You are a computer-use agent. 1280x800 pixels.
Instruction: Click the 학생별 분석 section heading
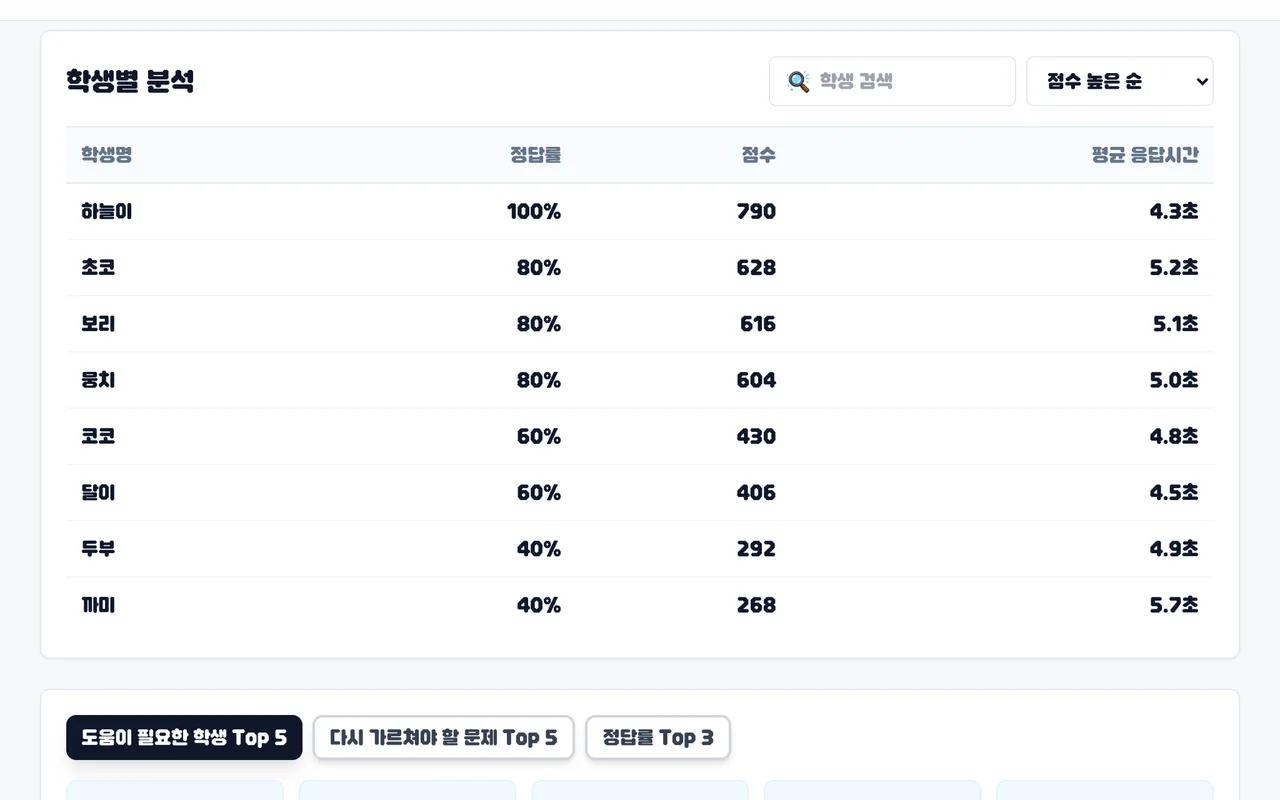130,81
